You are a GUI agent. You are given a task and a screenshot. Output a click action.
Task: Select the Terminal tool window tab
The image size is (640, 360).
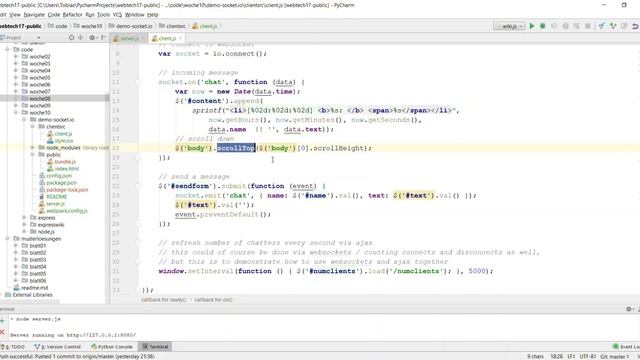coord(155,347)
